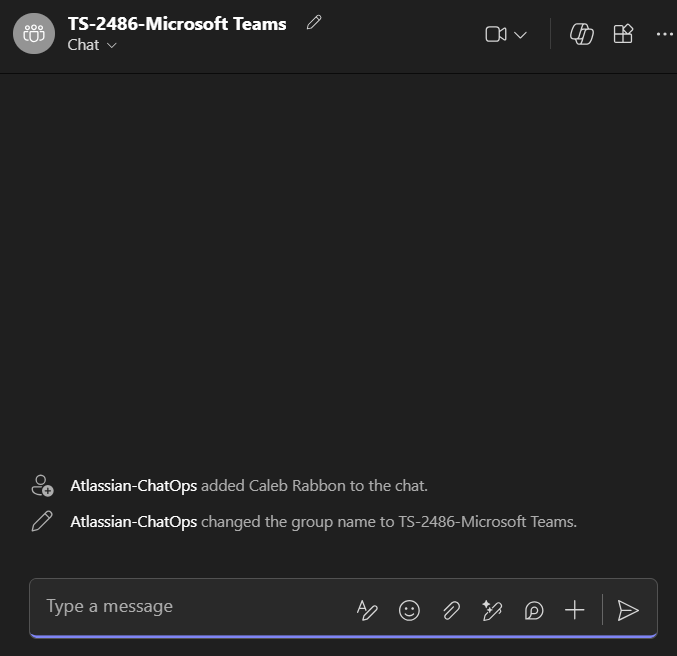Viewport: 677px width, 656px height.
Task: Click the TS-2486-Microsoft Teams chat title
Action: pos(177,24)
